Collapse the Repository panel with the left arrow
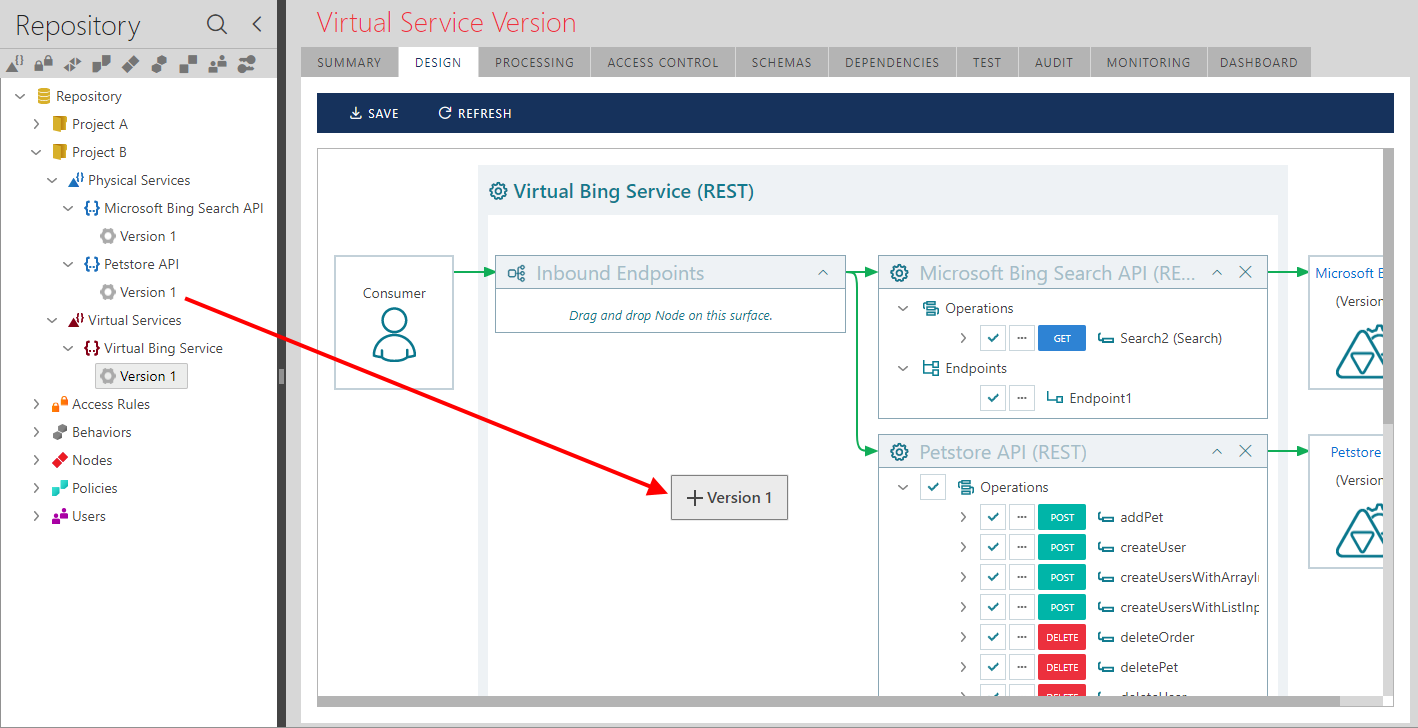This screenshot has height=728, width=1418. coord(257,25)
